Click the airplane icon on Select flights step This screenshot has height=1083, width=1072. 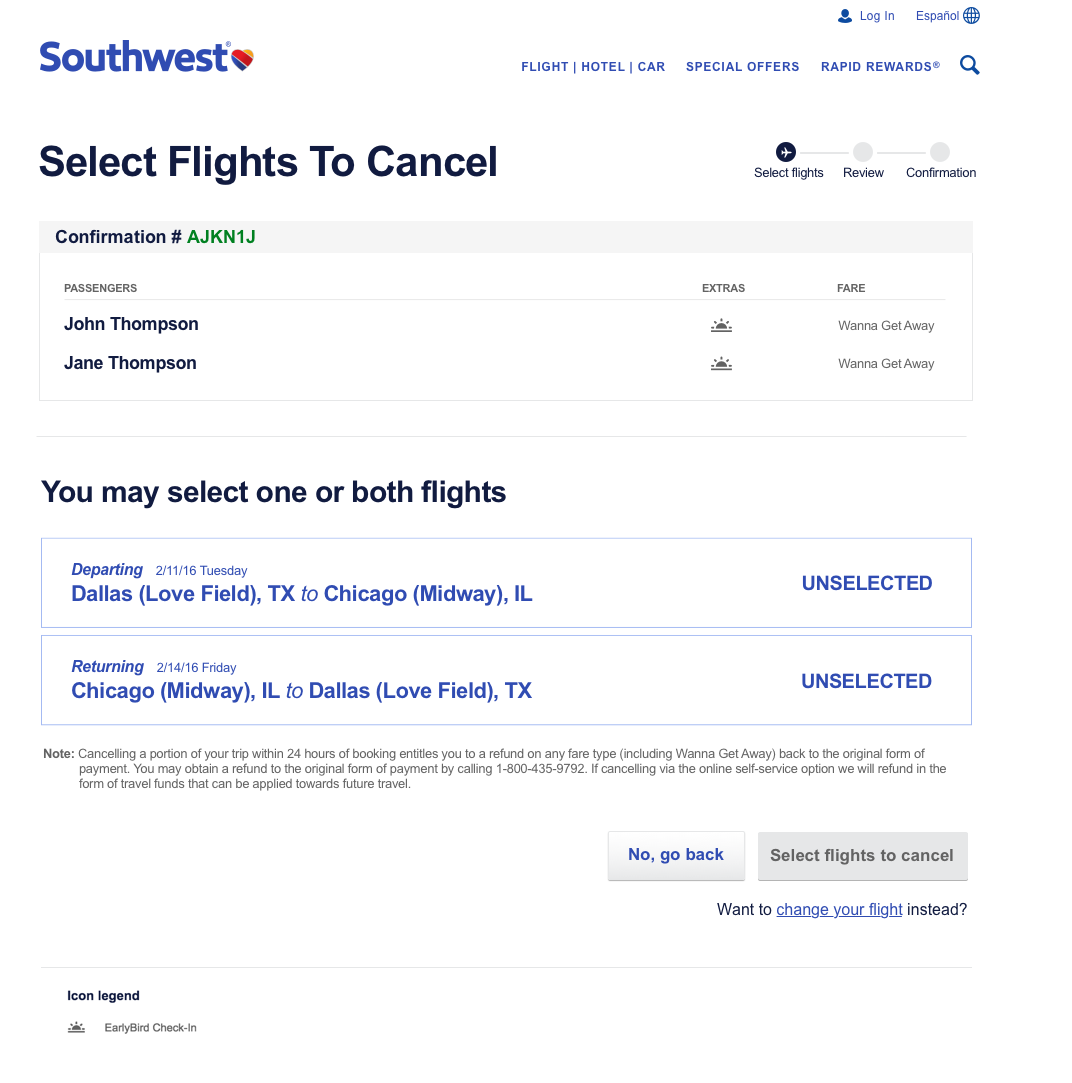(x=786, y=151)
